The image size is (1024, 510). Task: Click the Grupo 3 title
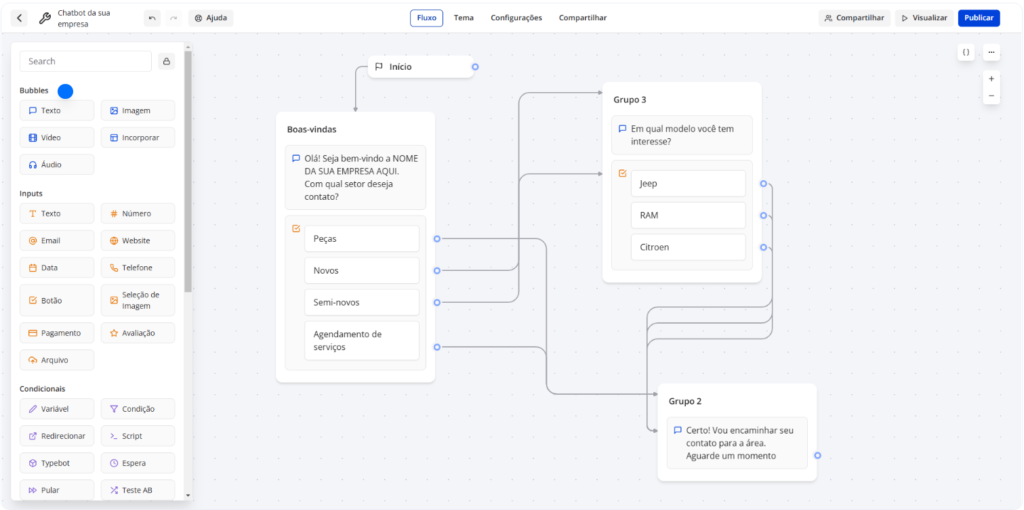(x=630, y=100)
